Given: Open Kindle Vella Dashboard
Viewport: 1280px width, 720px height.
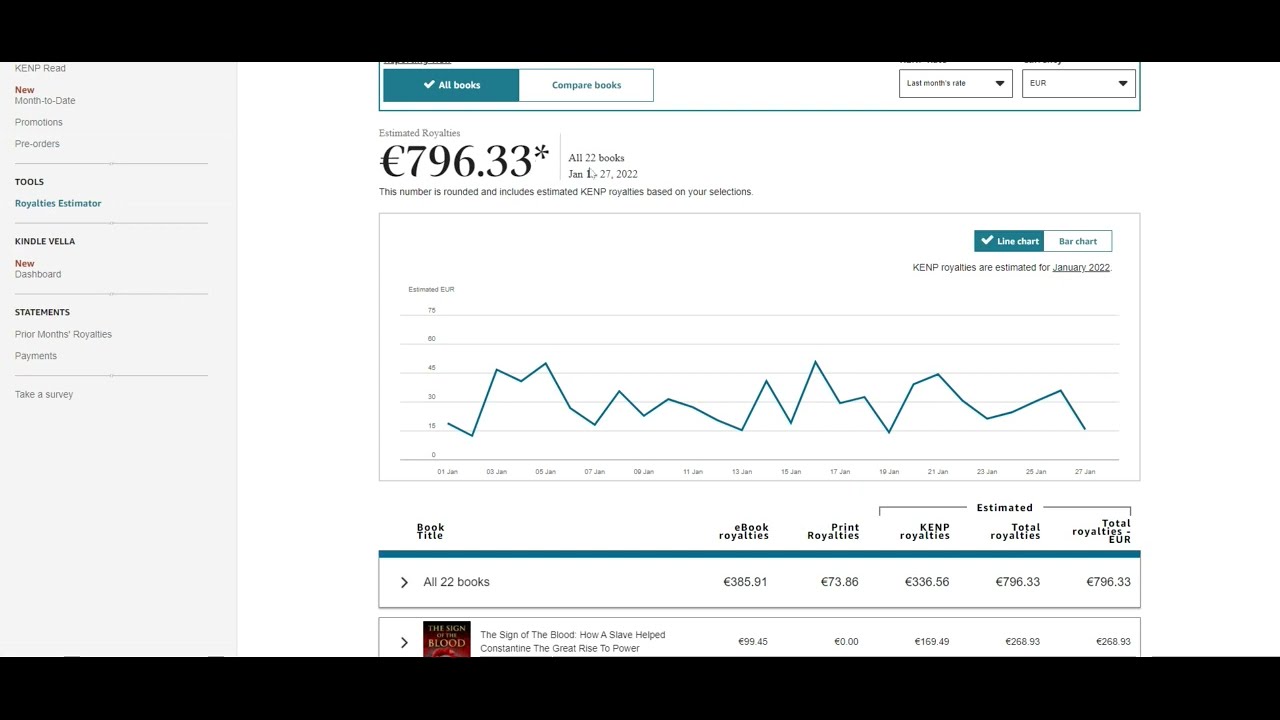Looking at the screenshot, I should coord(38,274).
